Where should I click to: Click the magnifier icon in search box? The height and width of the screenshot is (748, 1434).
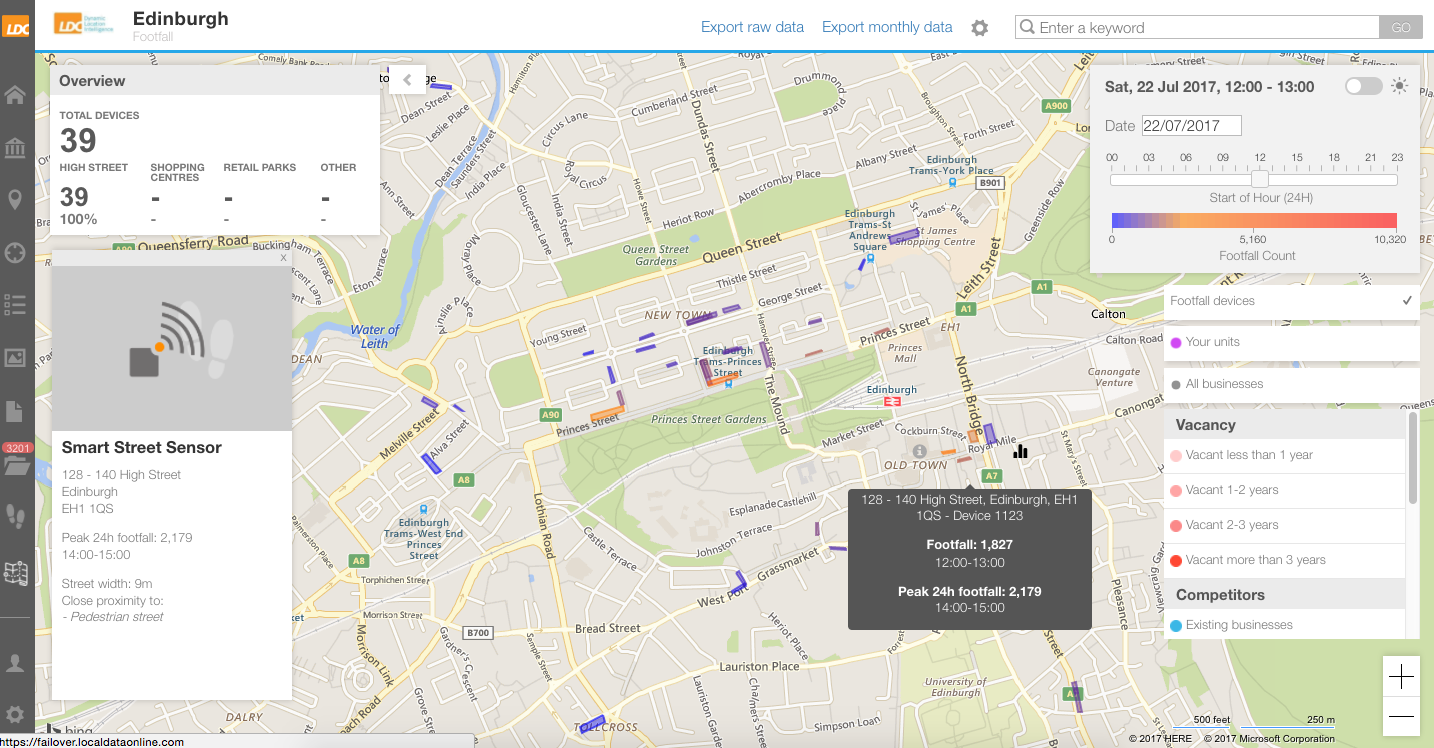click(1027, 28)
